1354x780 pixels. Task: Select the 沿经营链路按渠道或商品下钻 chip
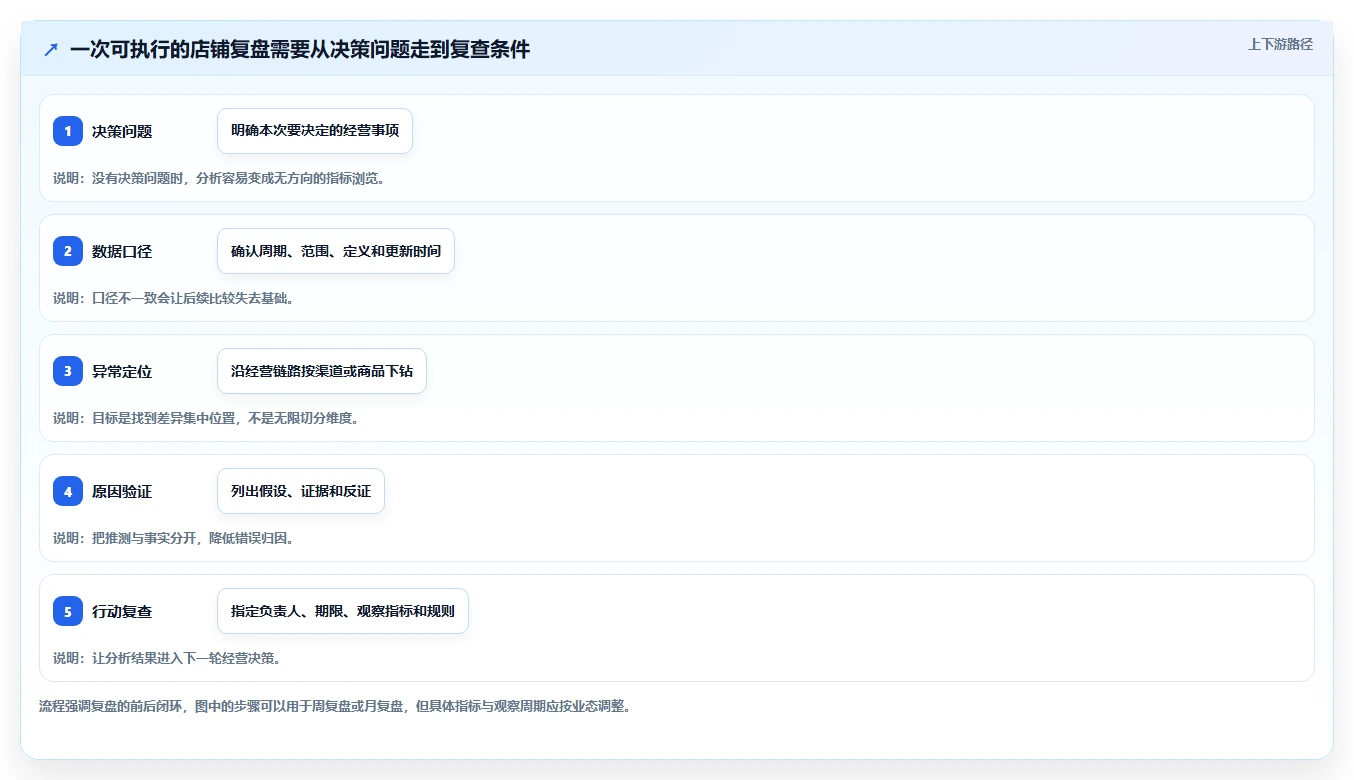(322, 371)
